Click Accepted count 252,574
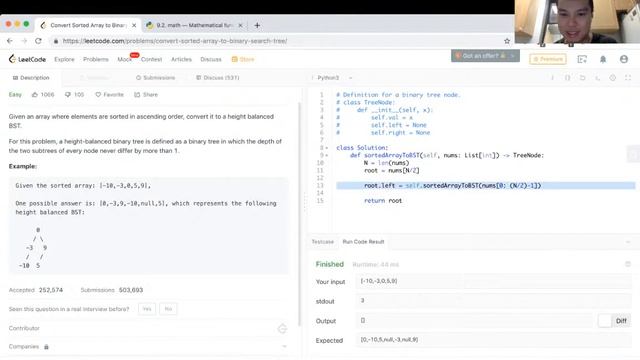 click(51, 290)
